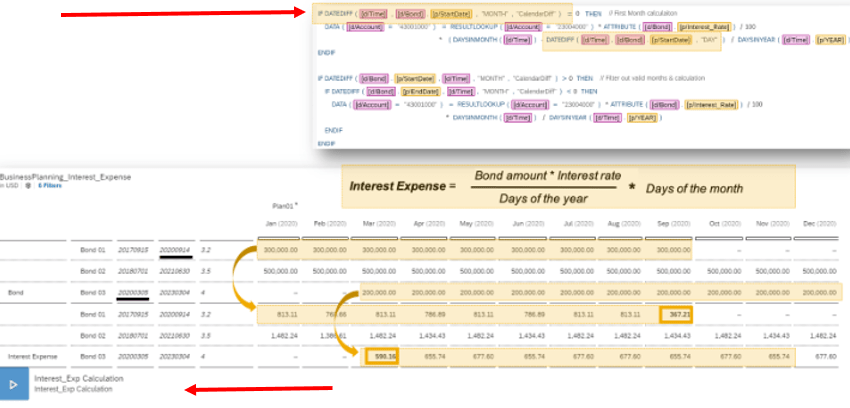Click the Interest Expense row label
Viewport: 850px width, 408px height.
32,355
